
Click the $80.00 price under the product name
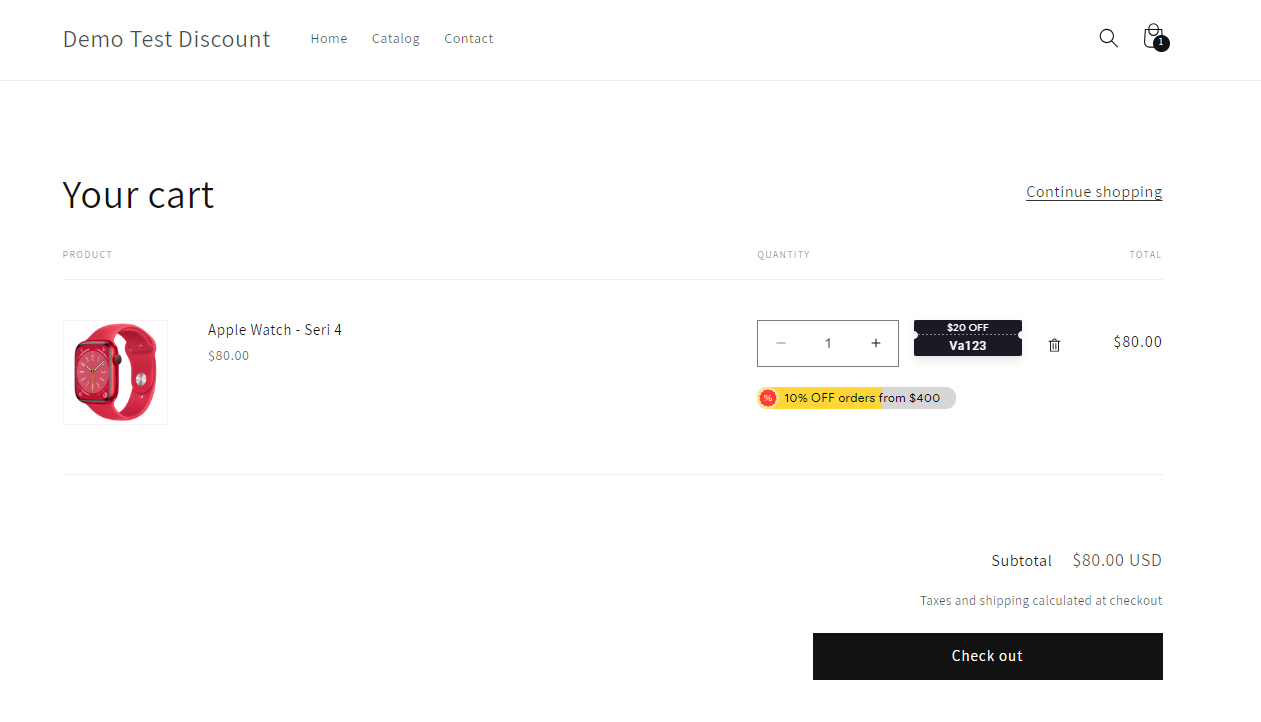coord(229,356)
